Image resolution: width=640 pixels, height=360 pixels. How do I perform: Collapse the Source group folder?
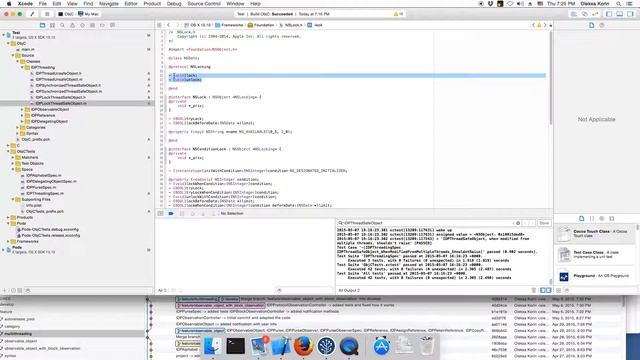[x=13, y=56]
